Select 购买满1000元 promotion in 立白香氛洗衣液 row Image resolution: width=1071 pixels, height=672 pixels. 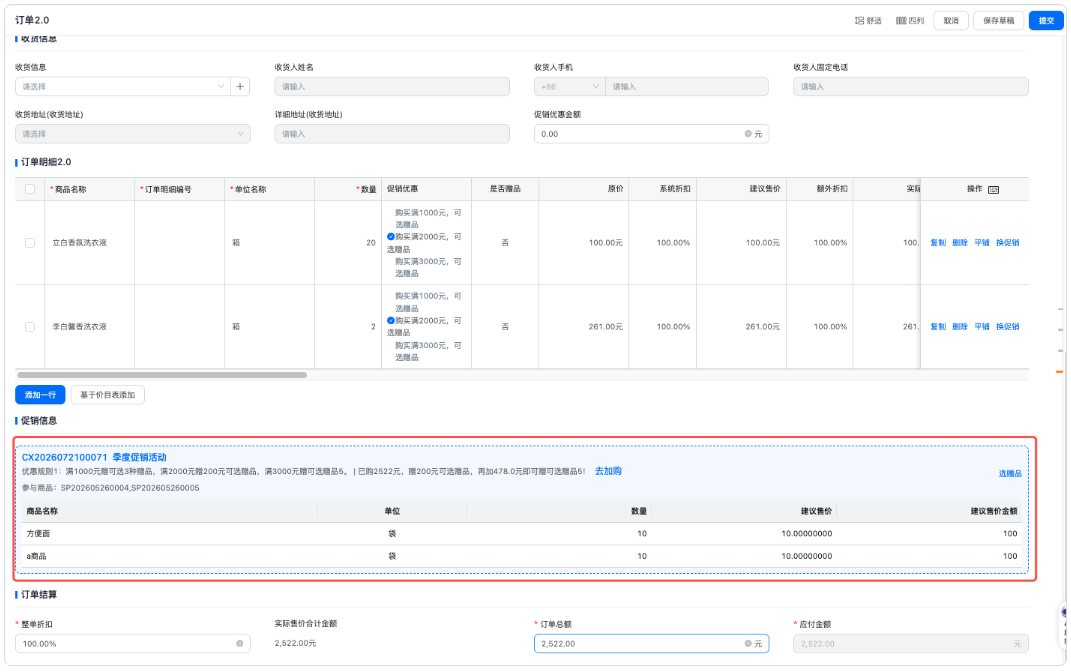pyautogui.click(x=426, y=219)
